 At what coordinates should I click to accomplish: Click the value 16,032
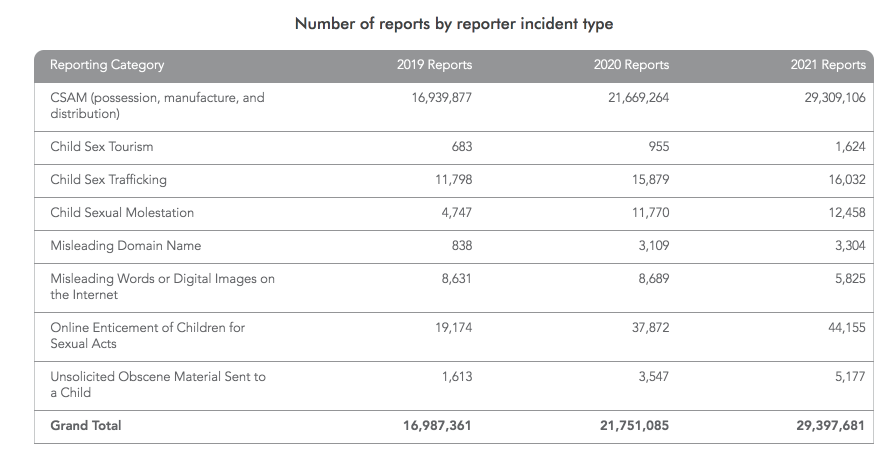[847, 180]
